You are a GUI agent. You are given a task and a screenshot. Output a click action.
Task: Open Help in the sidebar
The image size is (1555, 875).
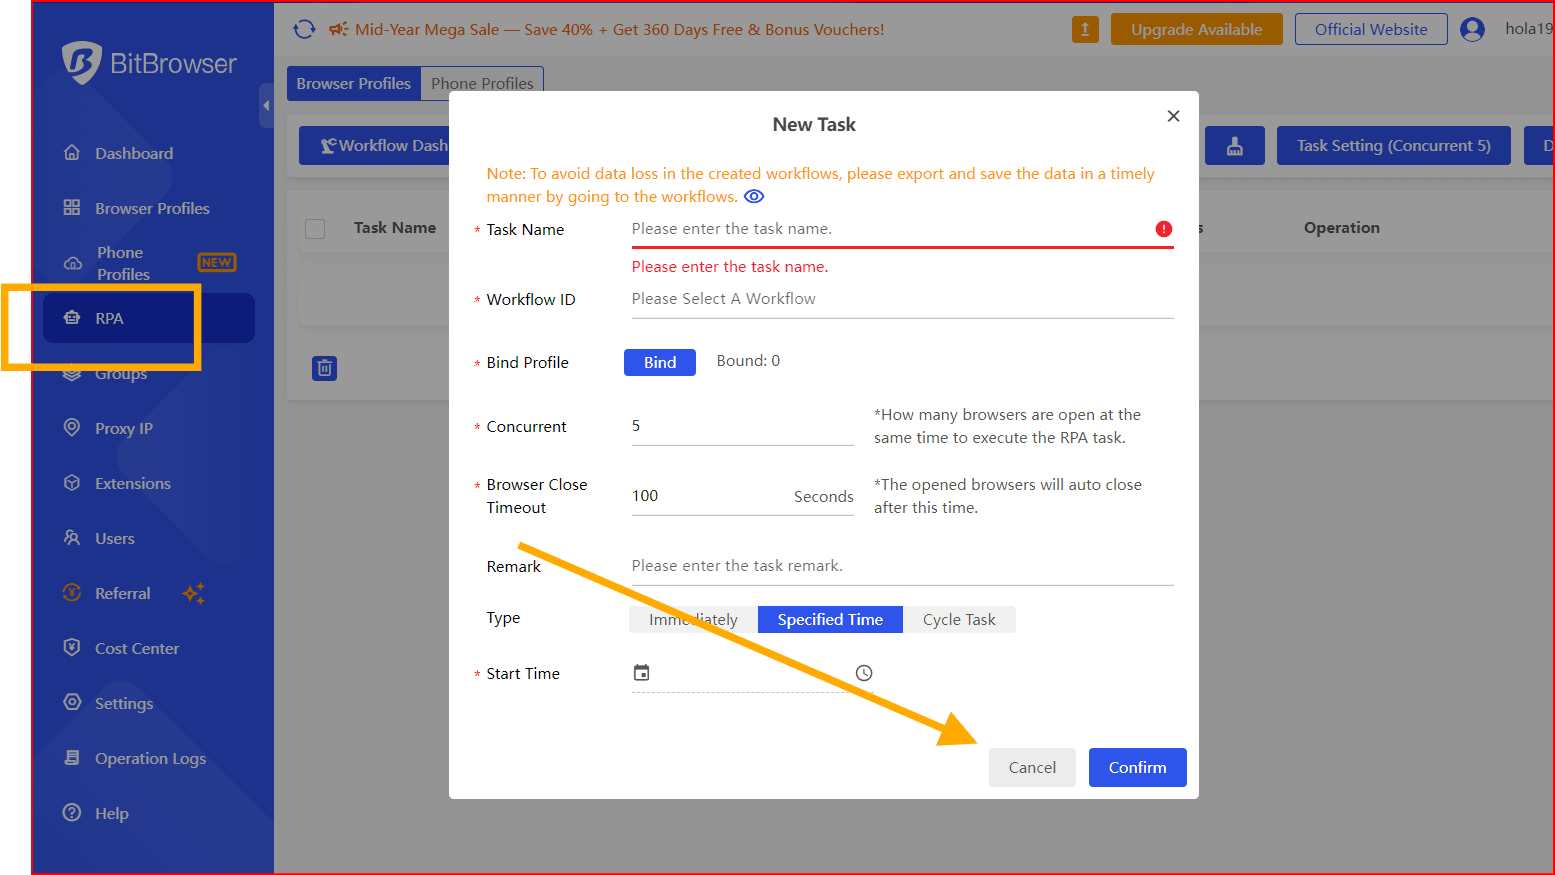tap(112, 813)
